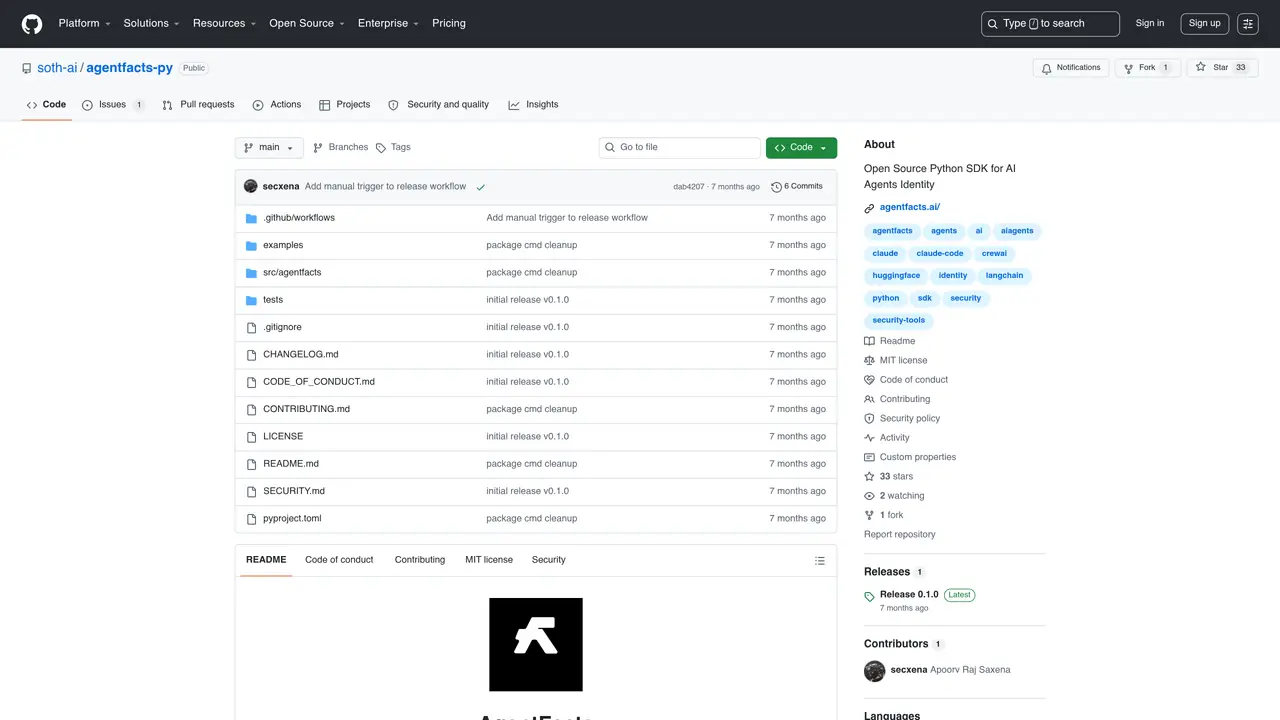The width and height of the screenshot is (1280, 720).
Task: Select the Security README tab
Action: tap(549, 560)
